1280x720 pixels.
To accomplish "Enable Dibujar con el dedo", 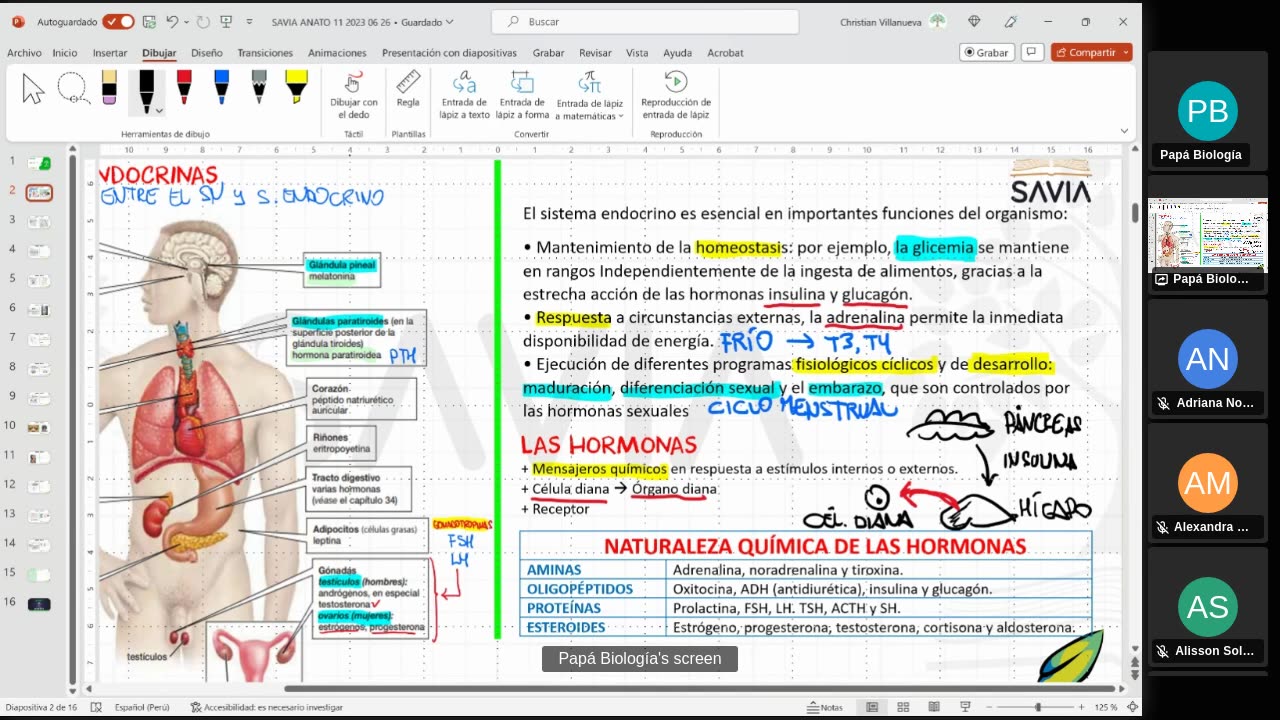I will (354, 96).
